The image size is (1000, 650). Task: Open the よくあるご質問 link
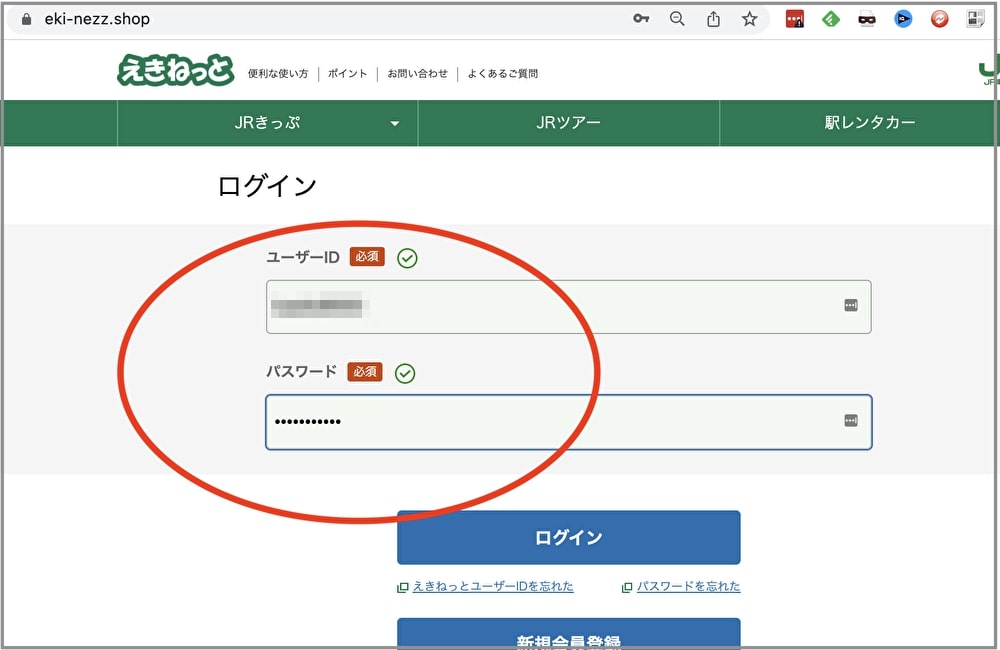502,74
